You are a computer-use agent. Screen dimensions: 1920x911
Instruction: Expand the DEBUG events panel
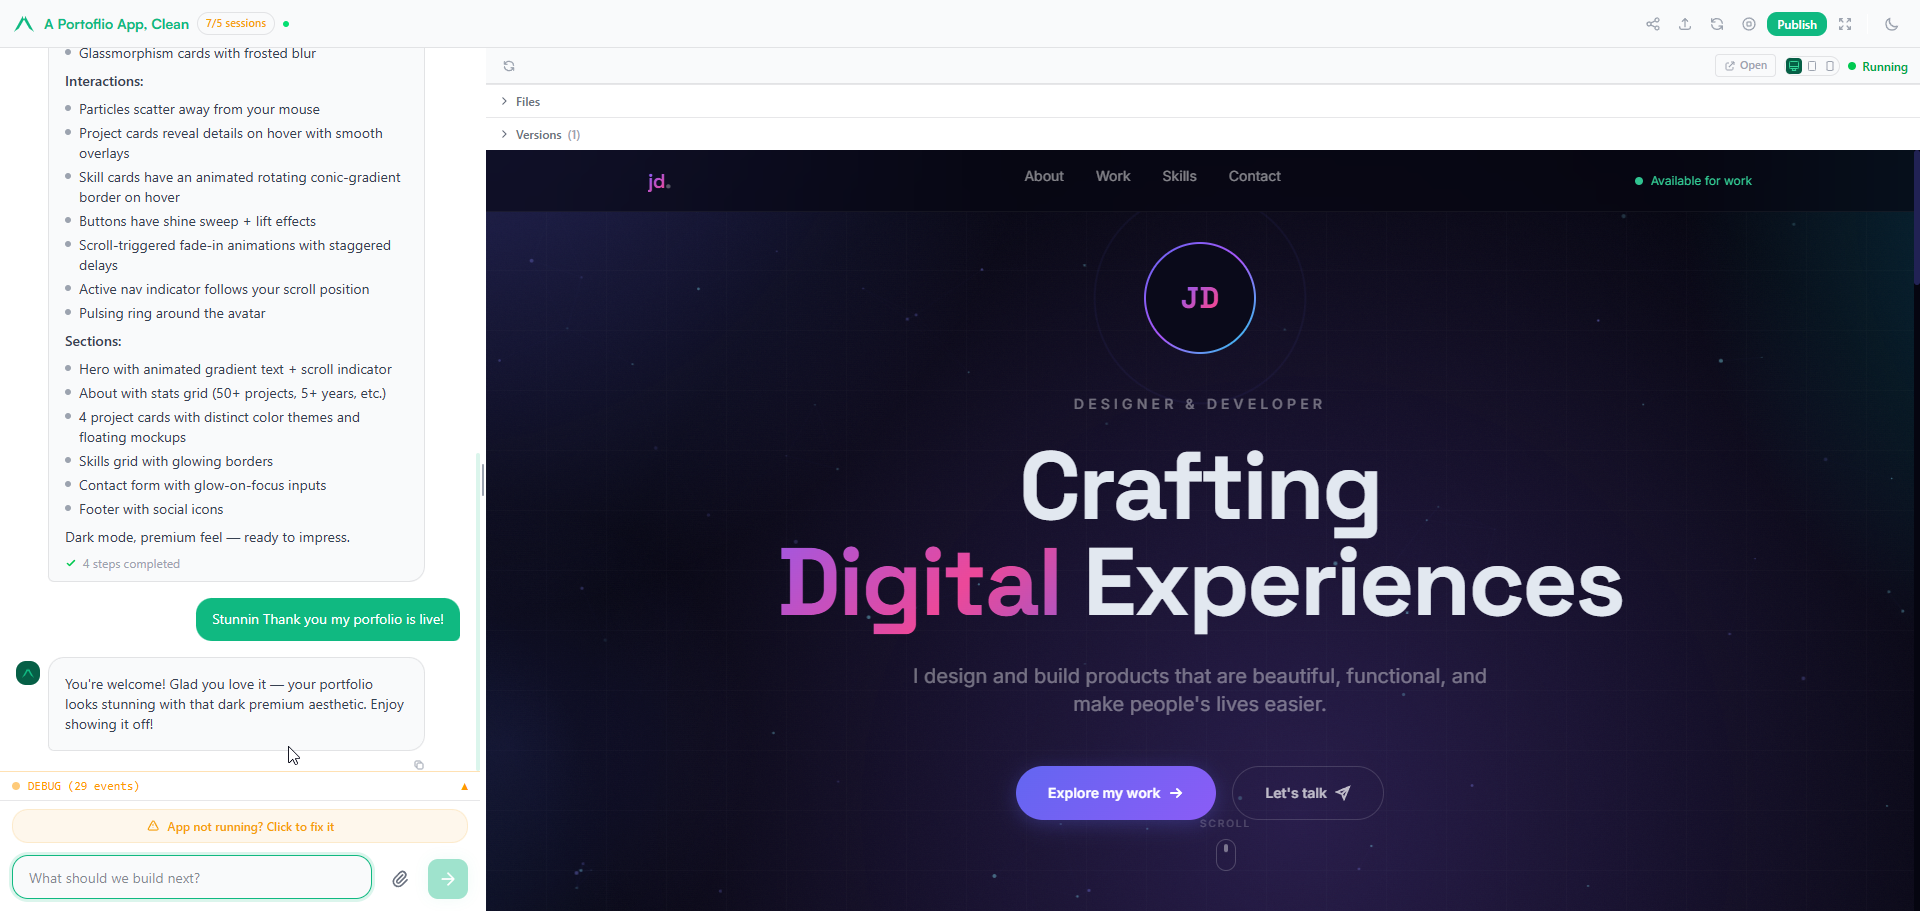(x=240, y=786)
